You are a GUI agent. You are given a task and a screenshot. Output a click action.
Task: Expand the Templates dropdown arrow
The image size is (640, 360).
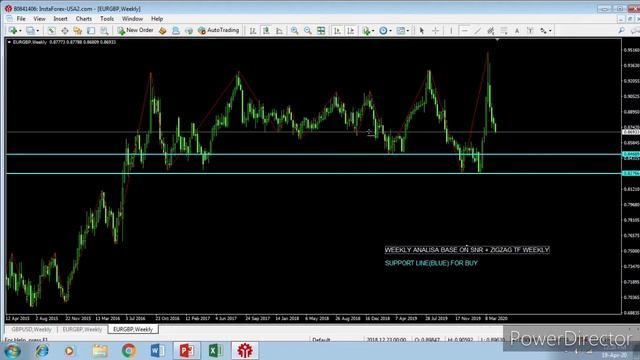[408, 31]
